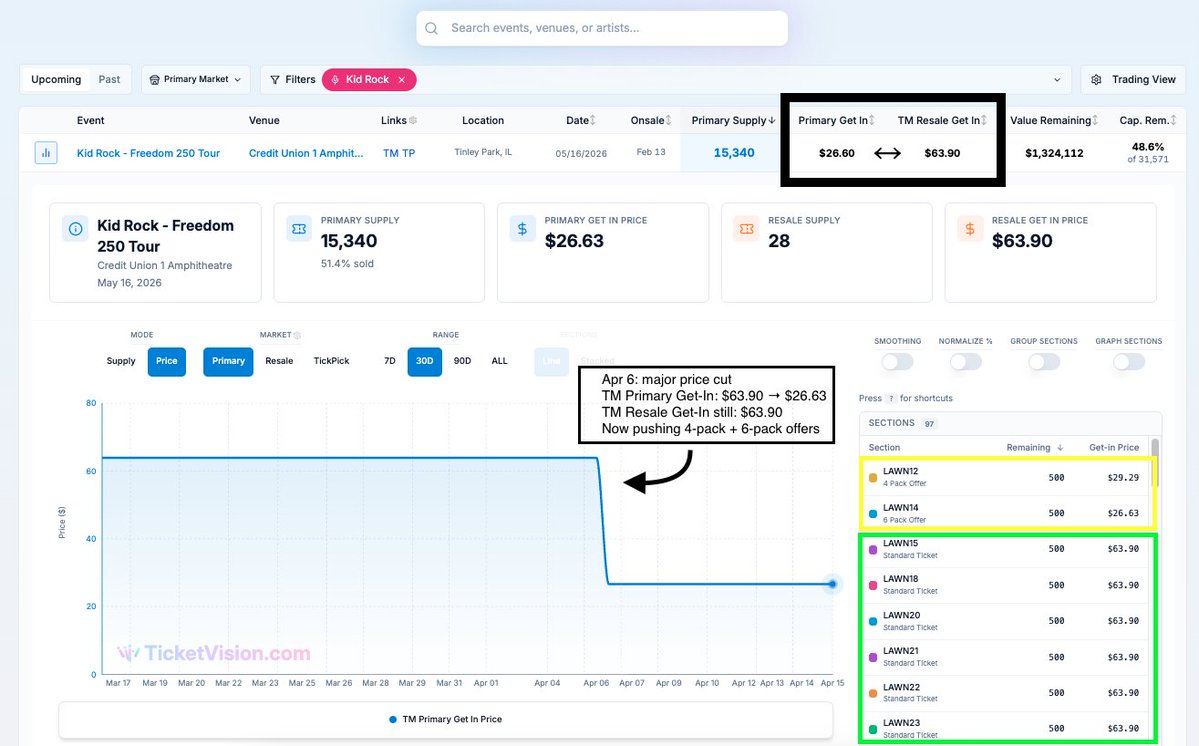Click the LAWN12 color swatch
Viewport: 1199px width, 746px height.
[x=872, y=478]
